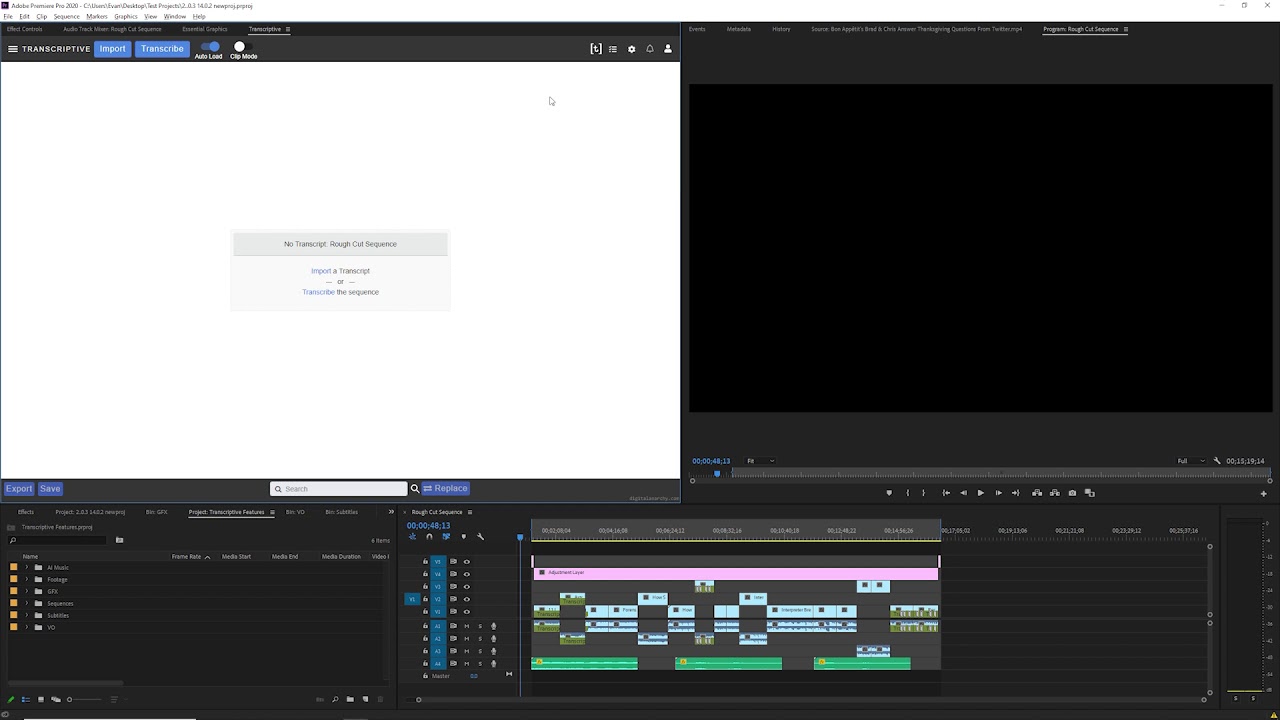Click the Extract button in Program monitor
Screen dimensions: 1280x720
(1054, 493)
